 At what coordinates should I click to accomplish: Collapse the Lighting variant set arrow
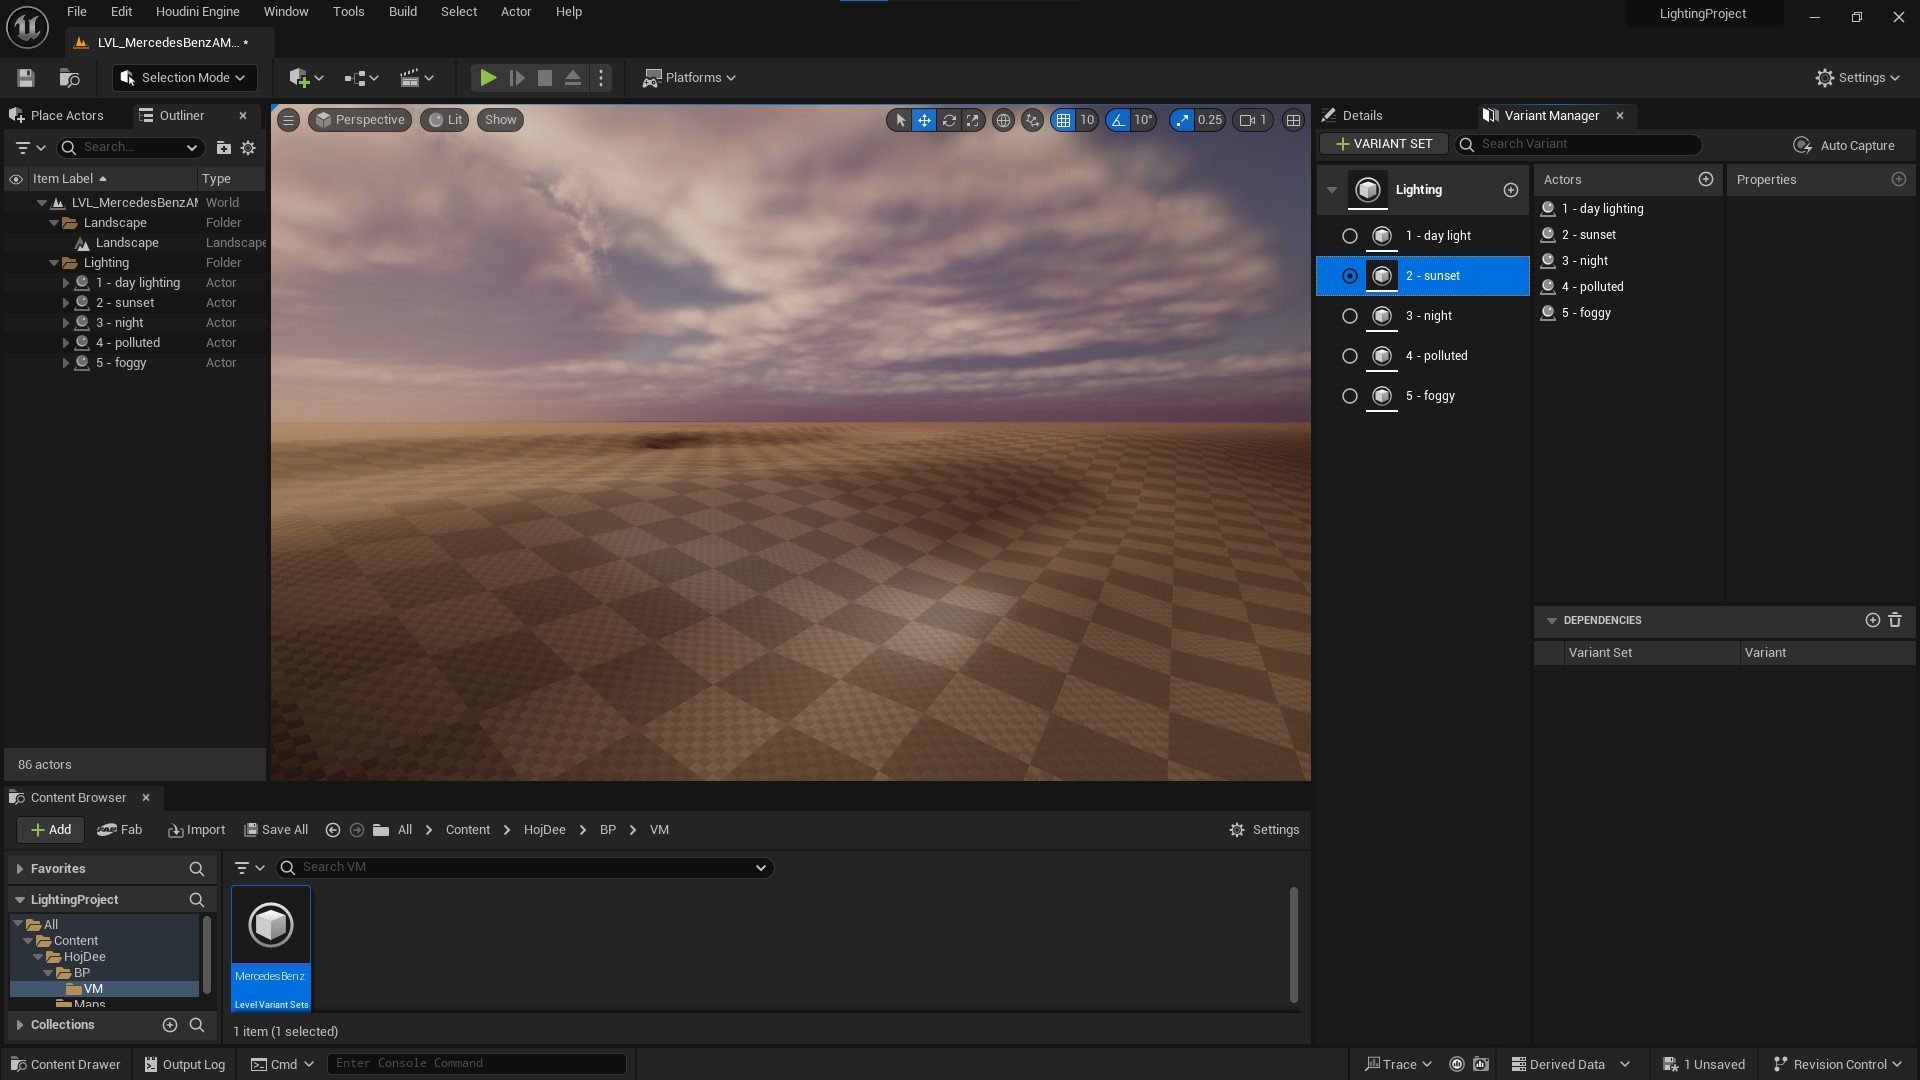click(1332, 190)
